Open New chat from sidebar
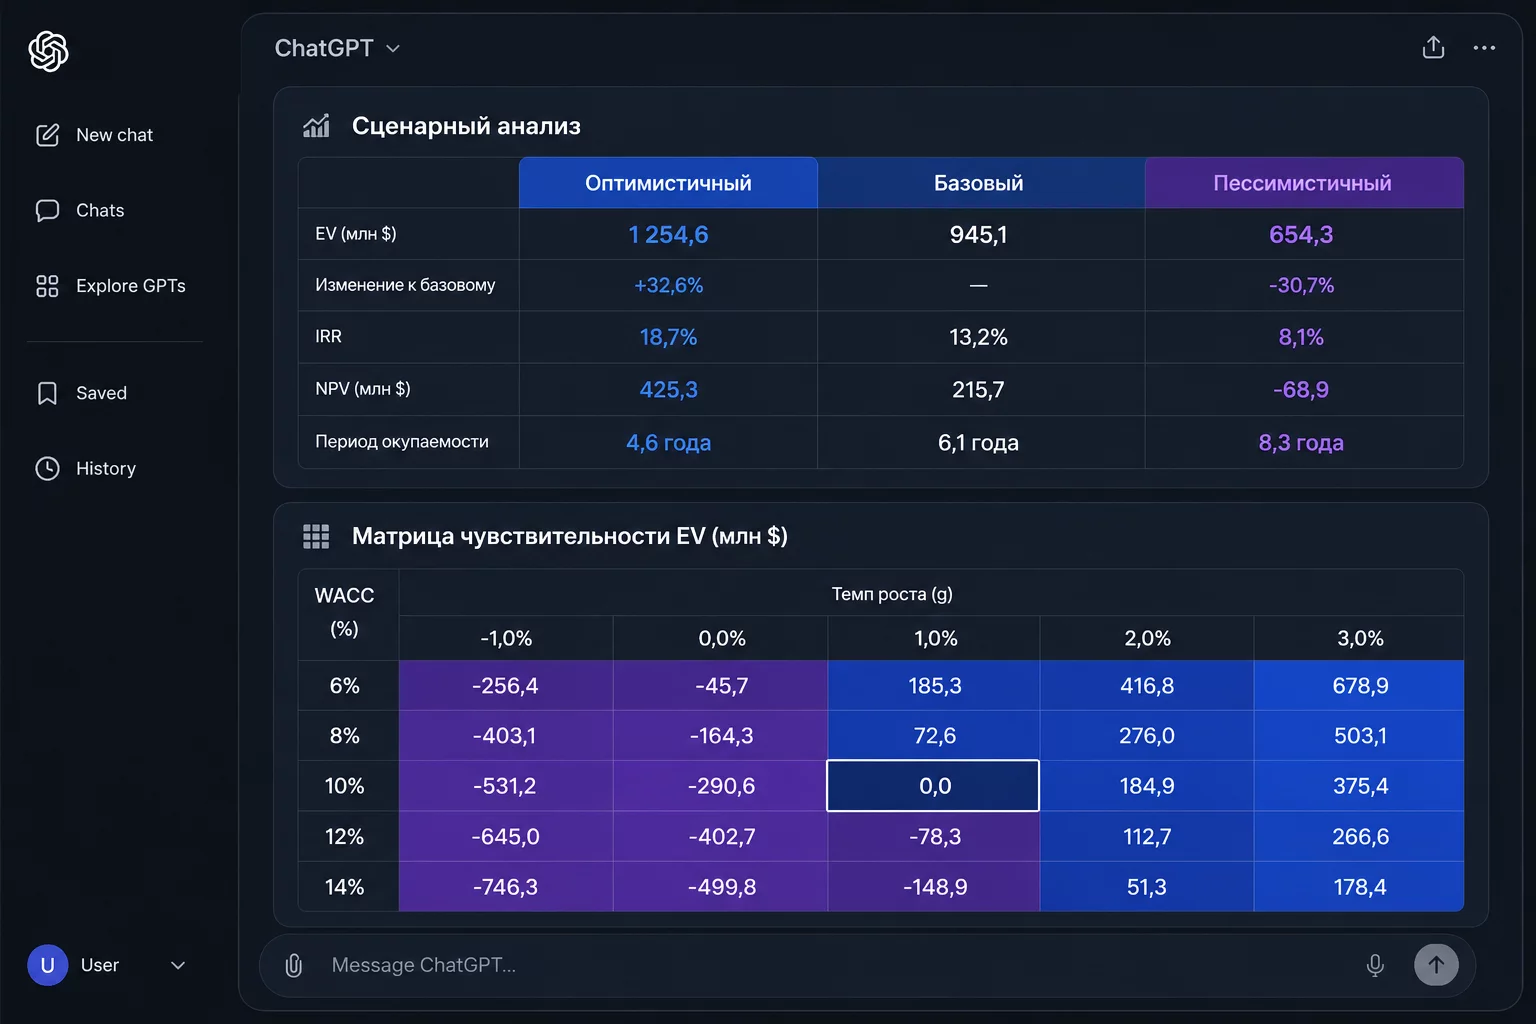 point(114,135)
